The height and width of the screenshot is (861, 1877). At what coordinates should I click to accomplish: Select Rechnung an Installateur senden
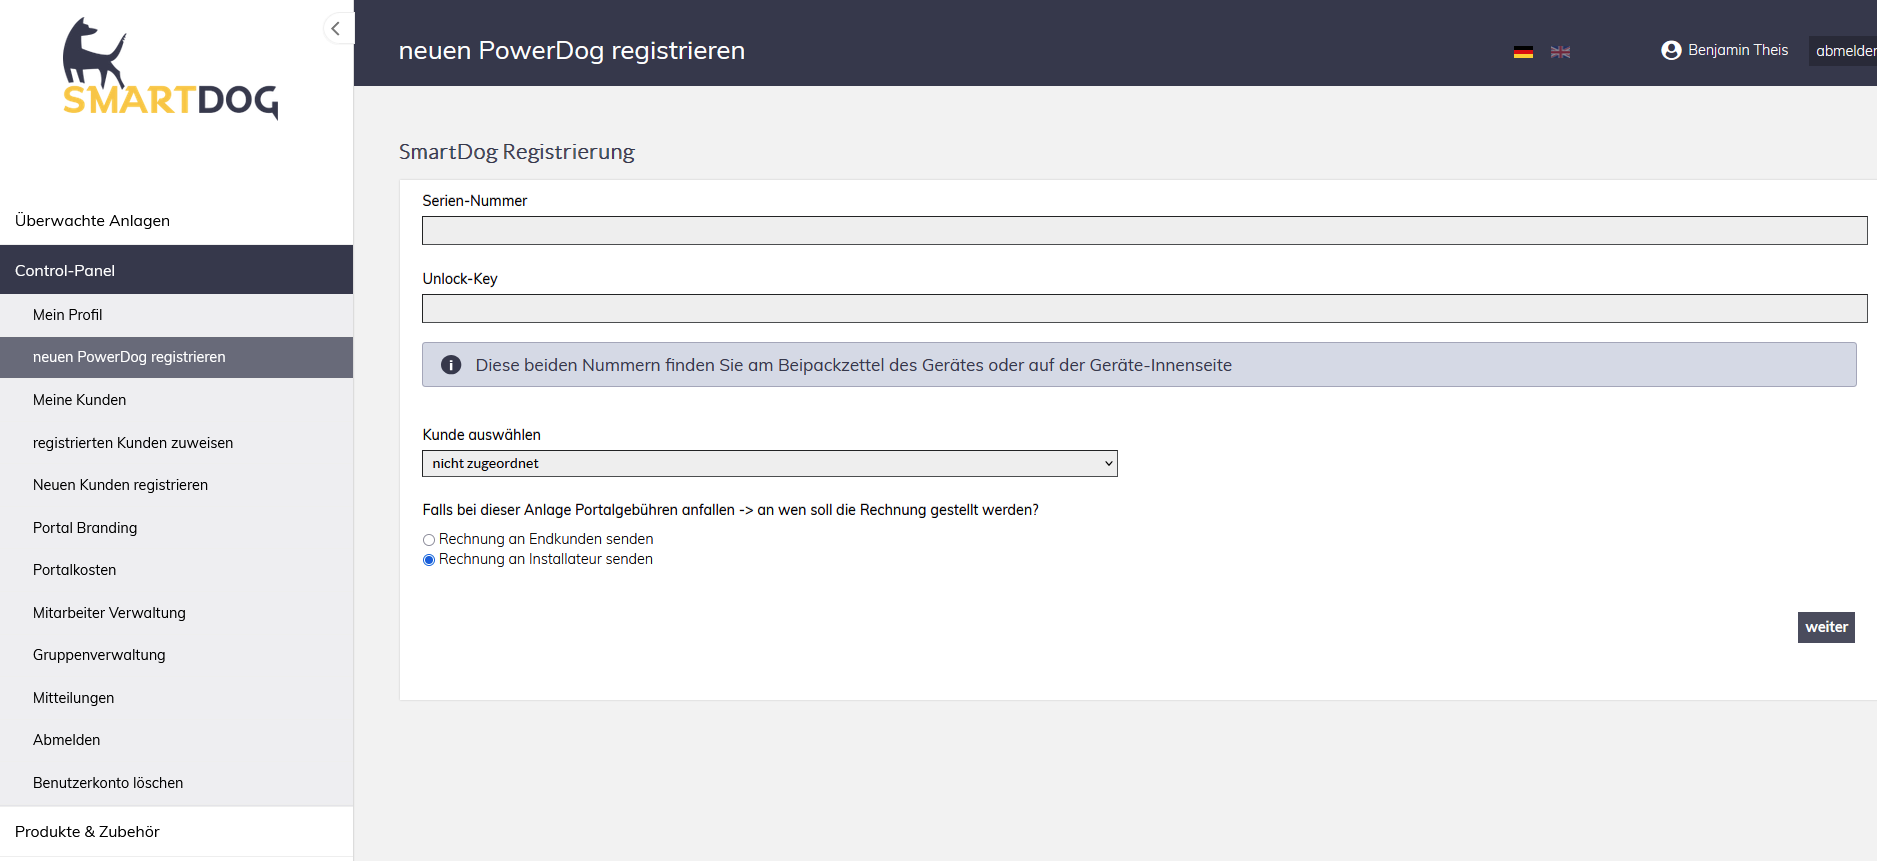coord(429,560)
